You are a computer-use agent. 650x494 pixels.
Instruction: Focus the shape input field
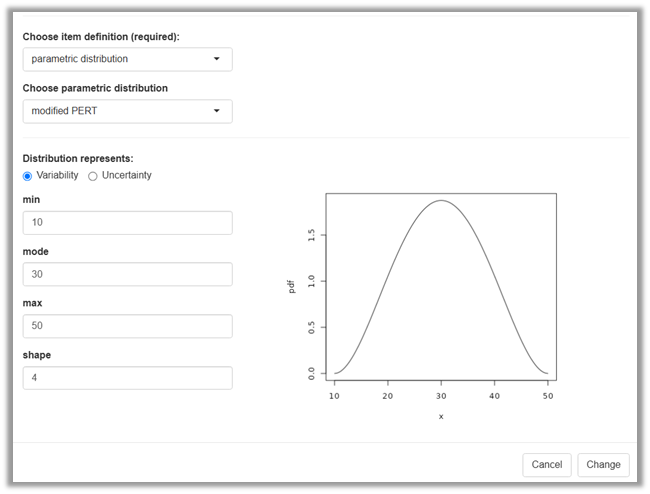127,378
